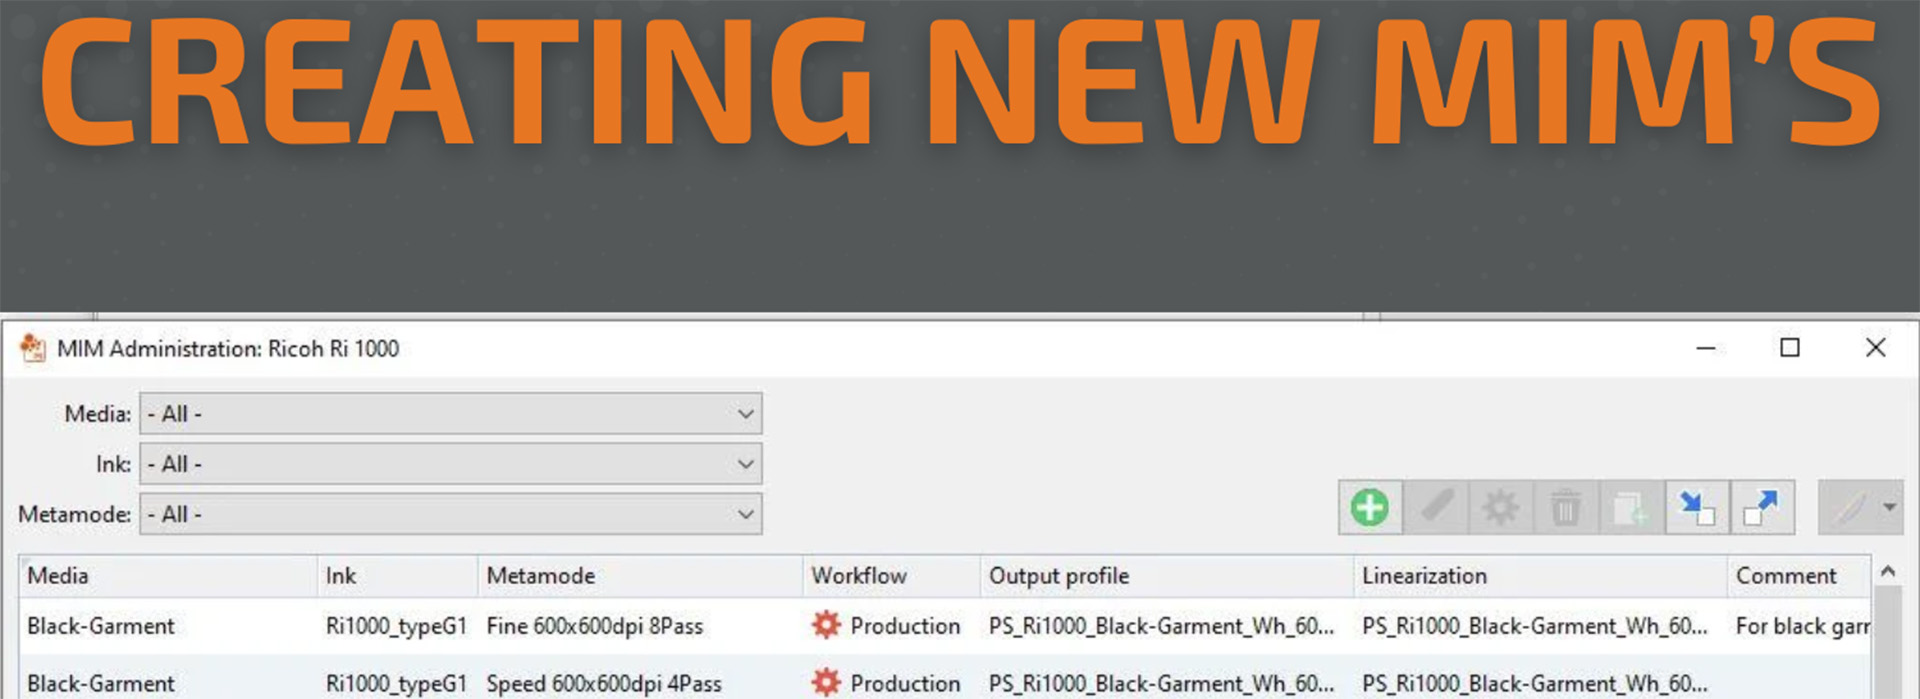Click the grayed-out wand tool icon
The image size is (1920, 699).
(1849, 508)
